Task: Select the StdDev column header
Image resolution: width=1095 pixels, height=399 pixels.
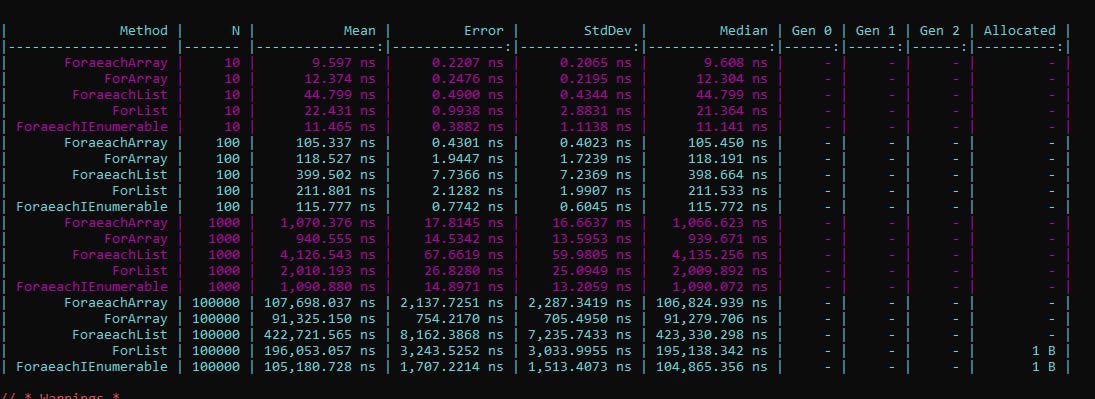Action: pyautogui.click(x=607, y=31)
